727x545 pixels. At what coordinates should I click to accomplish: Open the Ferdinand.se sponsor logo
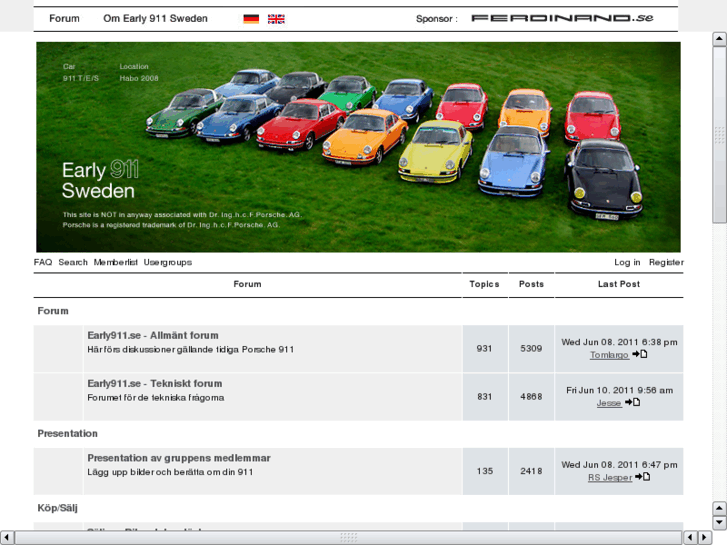coord(562,18)
